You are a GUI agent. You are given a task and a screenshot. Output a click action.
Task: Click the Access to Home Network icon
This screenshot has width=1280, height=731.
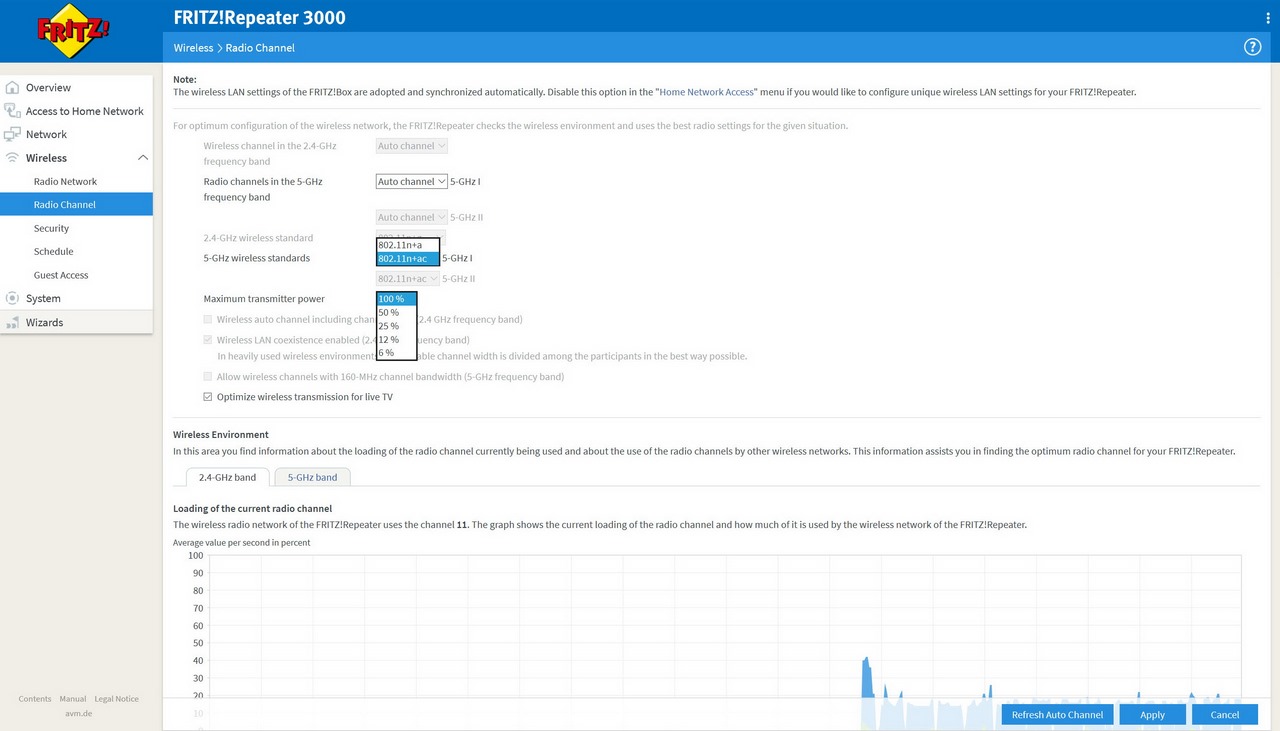pos(12,111)
